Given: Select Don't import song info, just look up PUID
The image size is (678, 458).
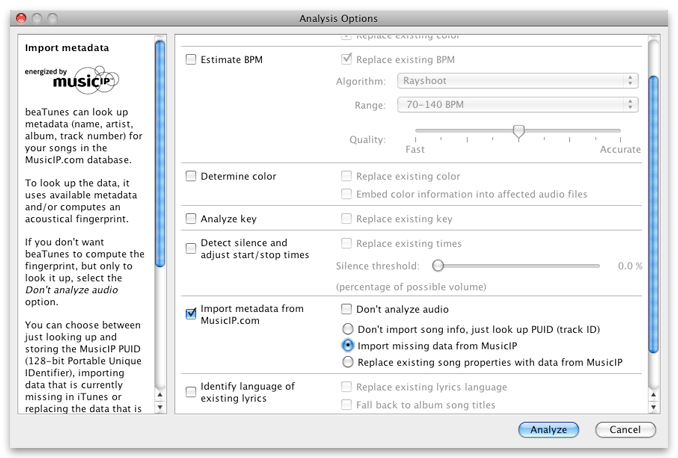Looking at the screenshot, I should pos(348,329).
